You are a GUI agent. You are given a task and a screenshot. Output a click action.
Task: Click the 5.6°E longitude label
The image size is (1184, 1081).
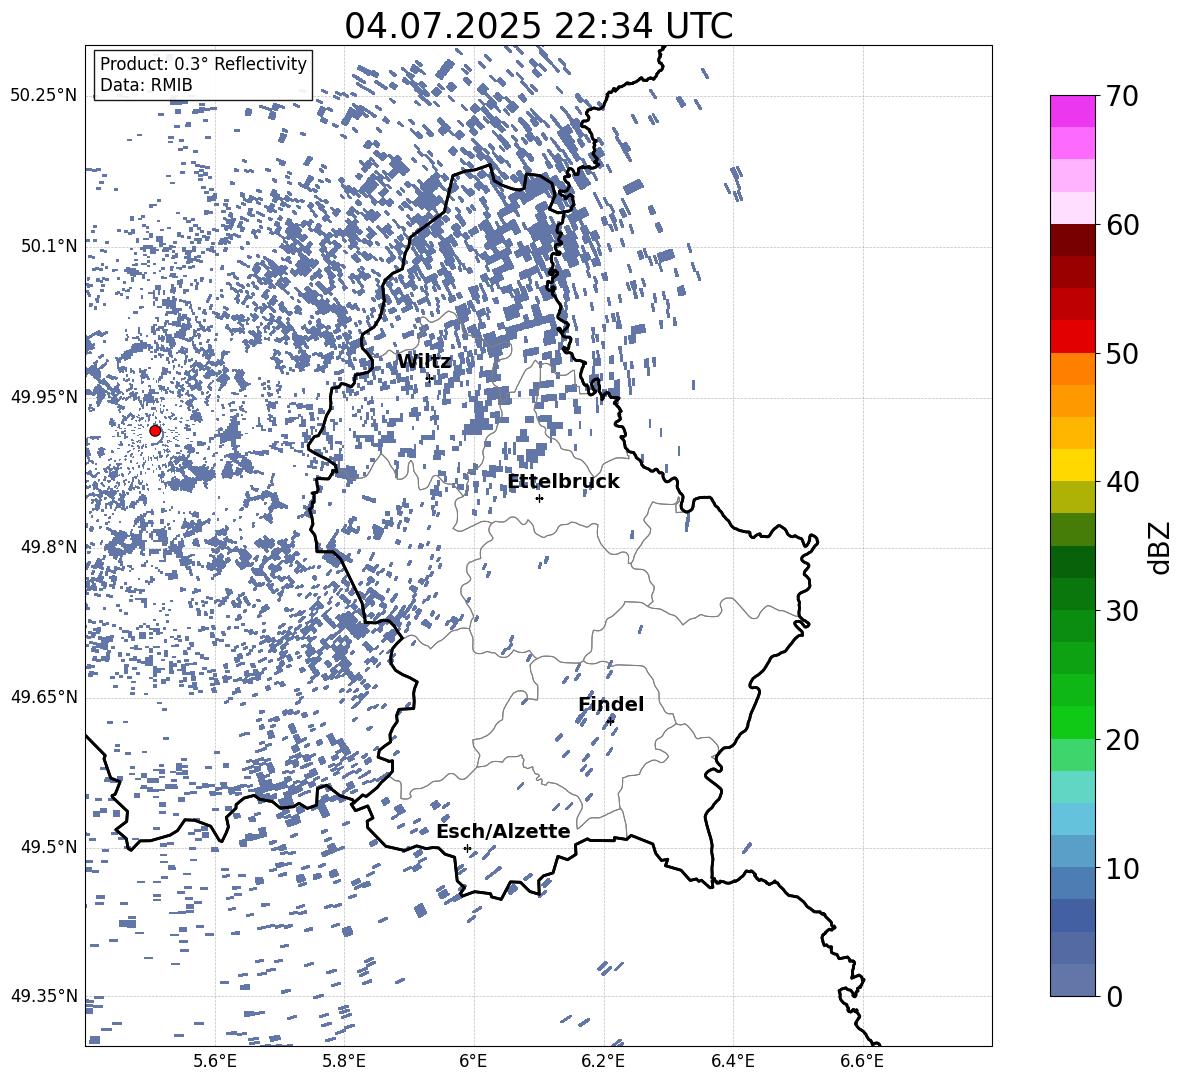click(x=214, y=1062)
